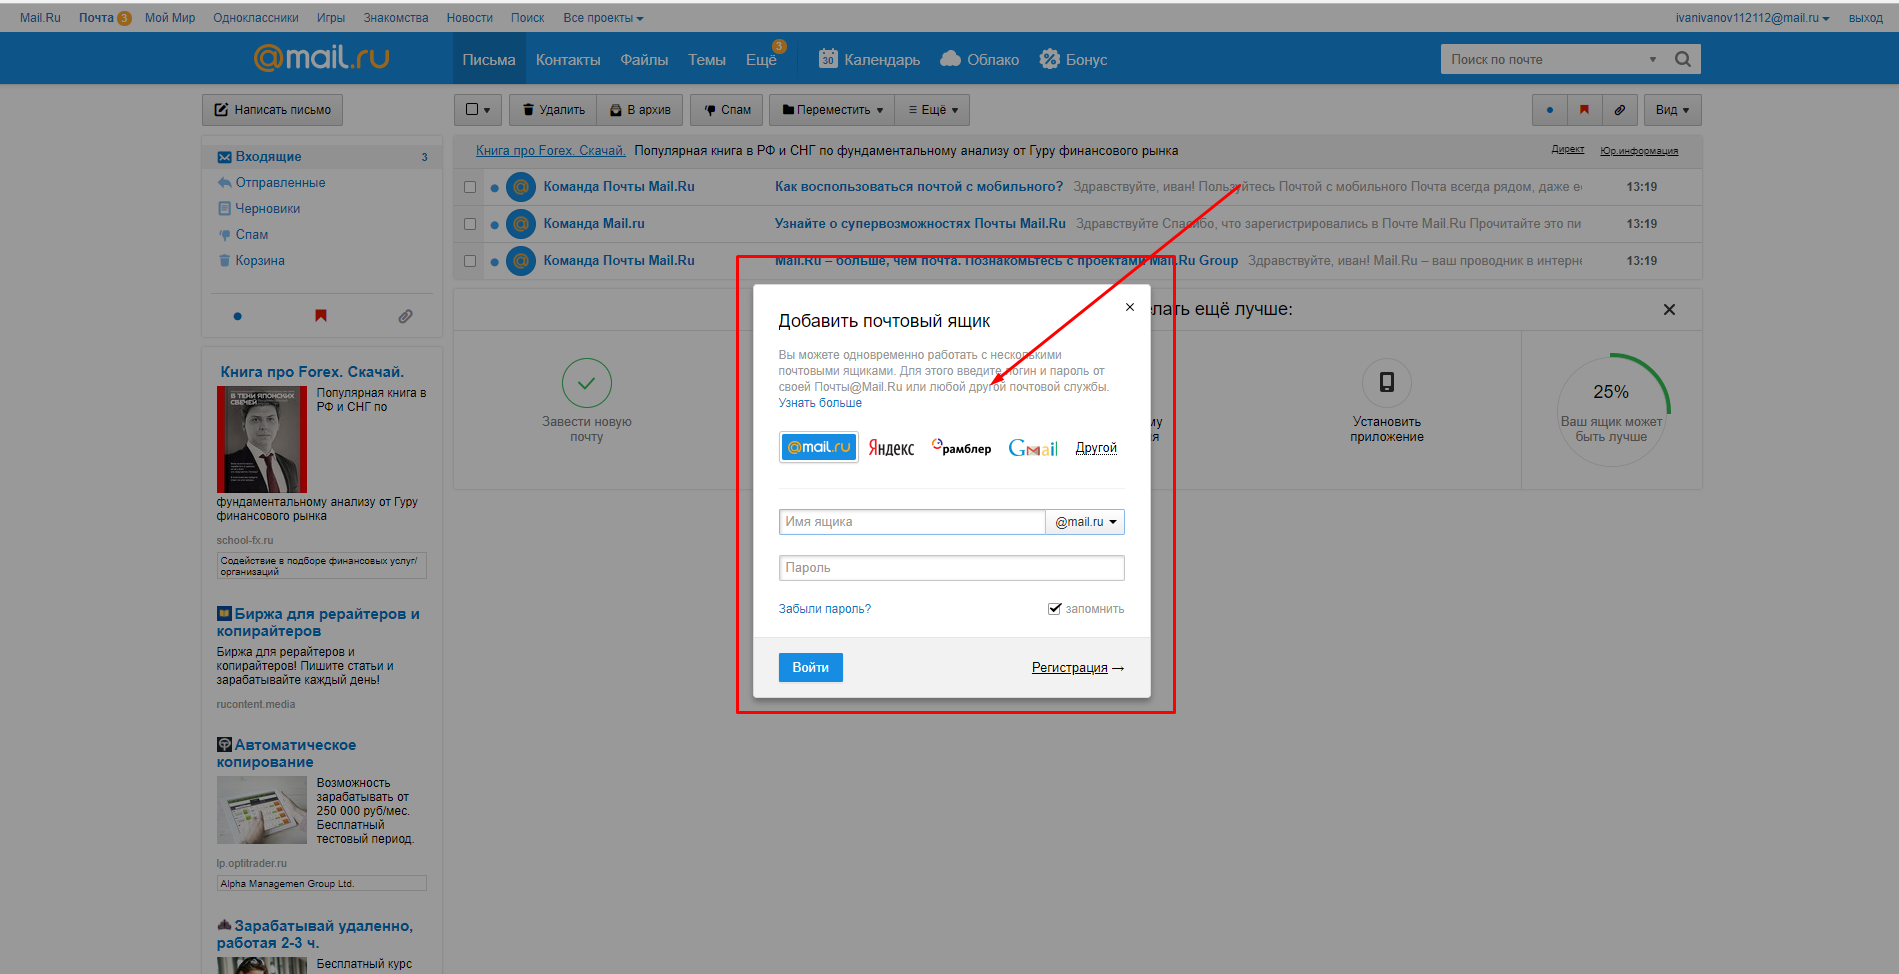Switch to the Контакты tab
This screenshot has height=974, width=1899.
(x=568, y=60)
